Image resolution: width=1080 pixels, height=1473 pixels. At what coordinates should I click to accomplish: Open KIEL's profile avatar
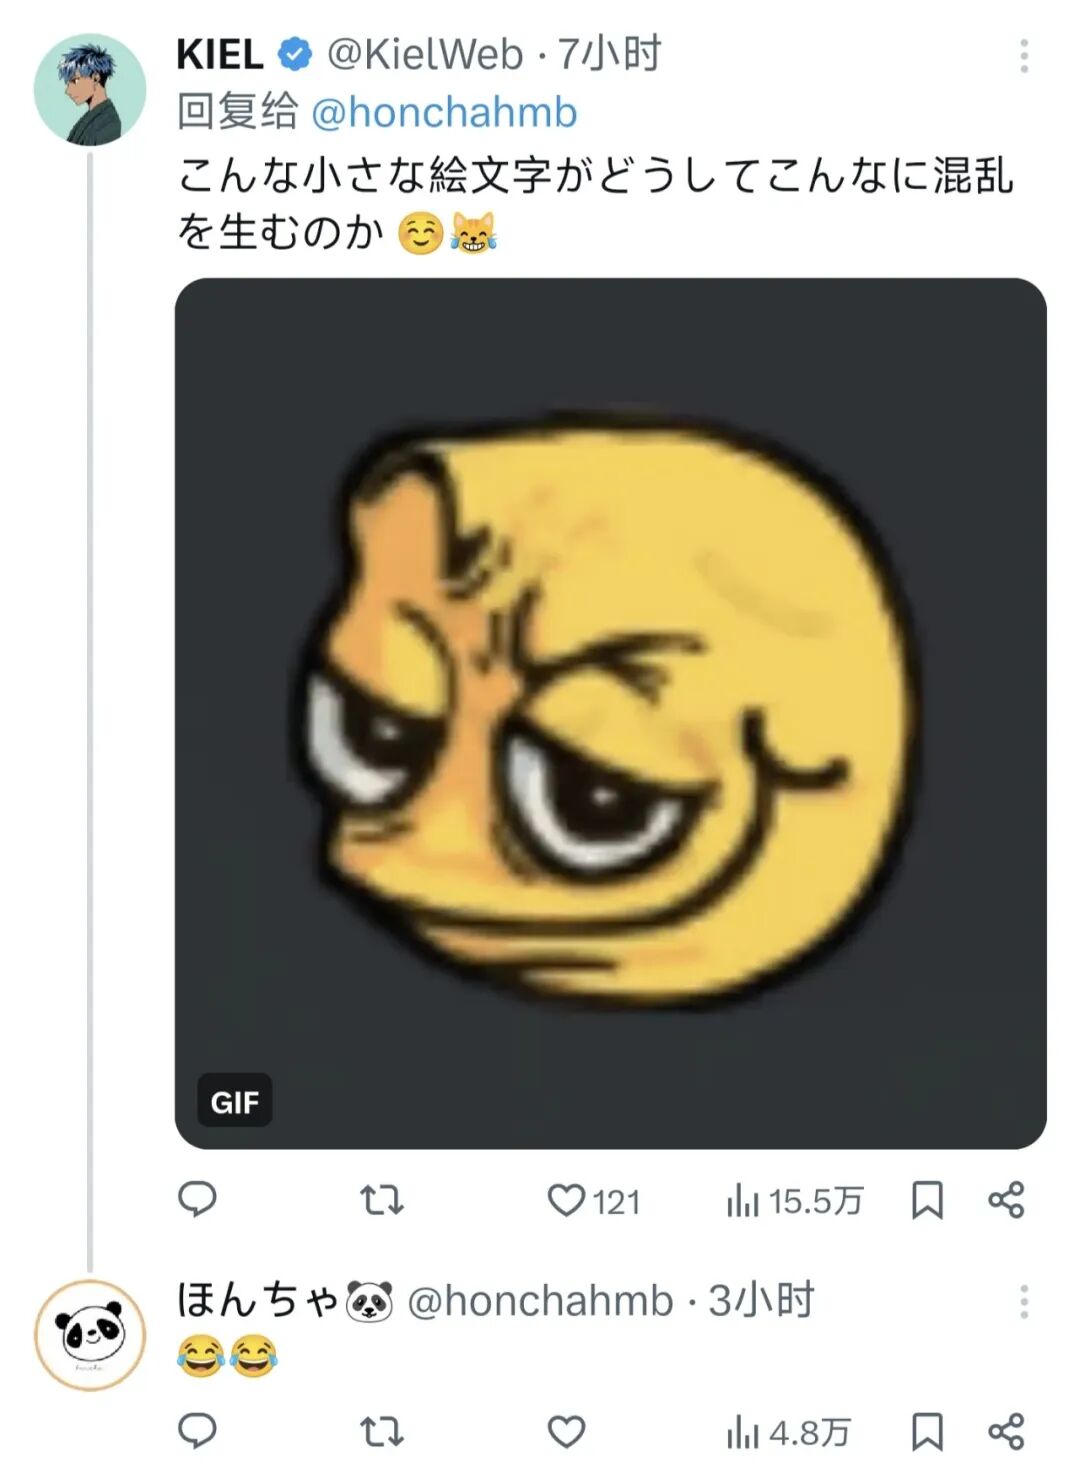90,90
